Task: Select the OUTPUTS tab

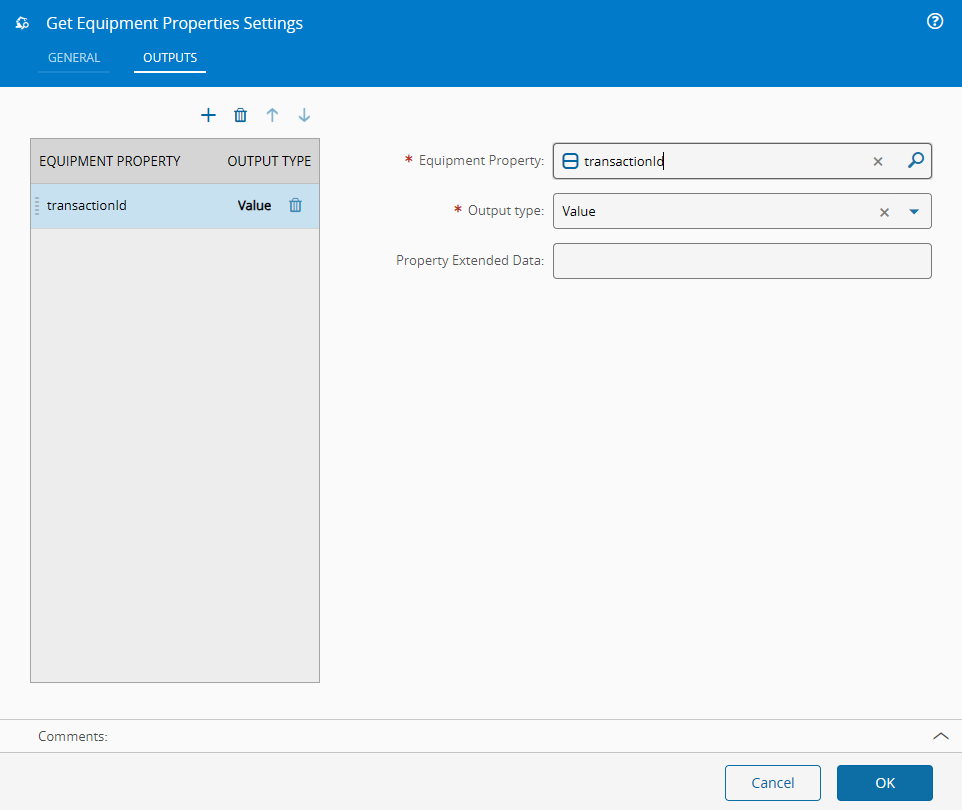Action: (170, 58)
